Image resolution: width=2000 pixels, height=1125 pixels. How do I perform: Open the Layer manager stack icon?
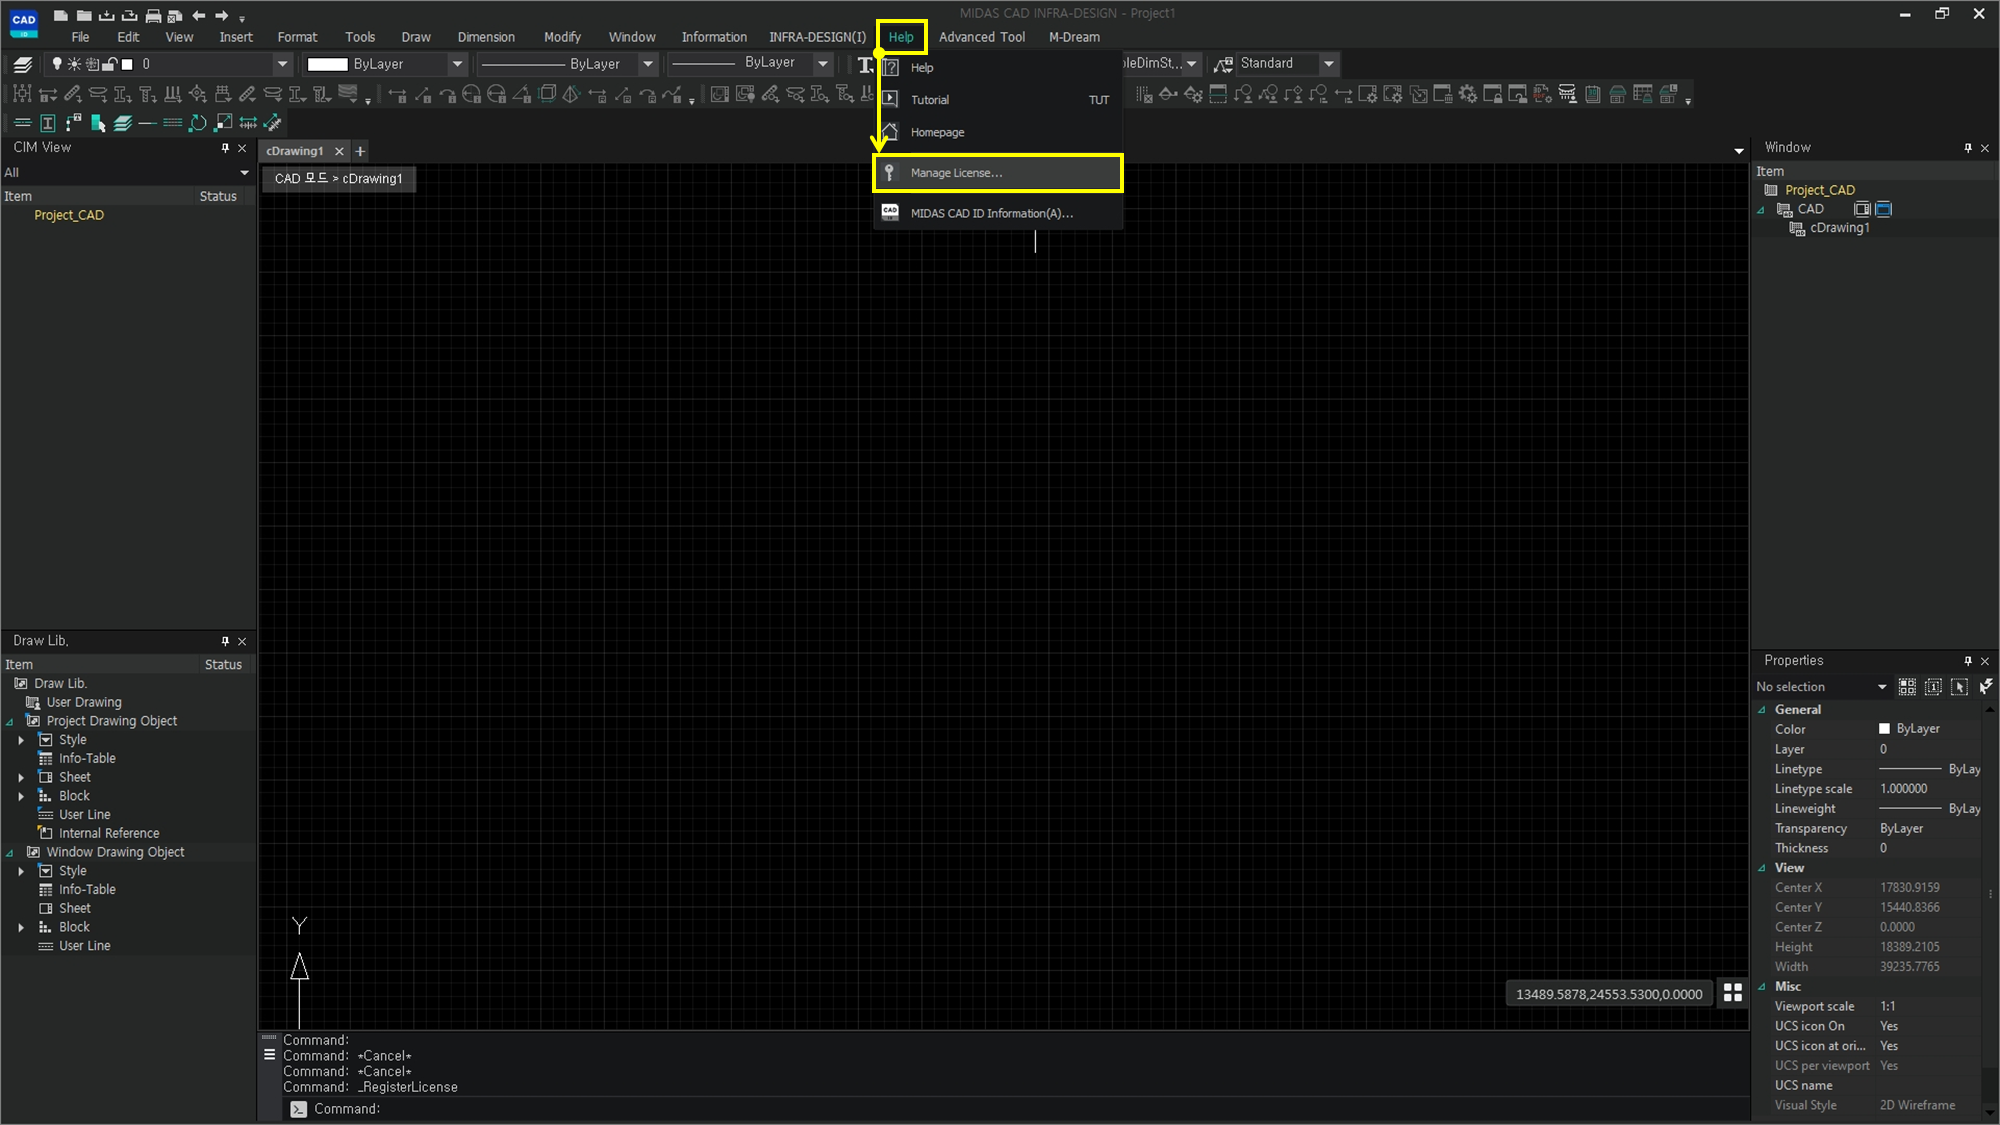pyautogui.click(x=23, y=64)
